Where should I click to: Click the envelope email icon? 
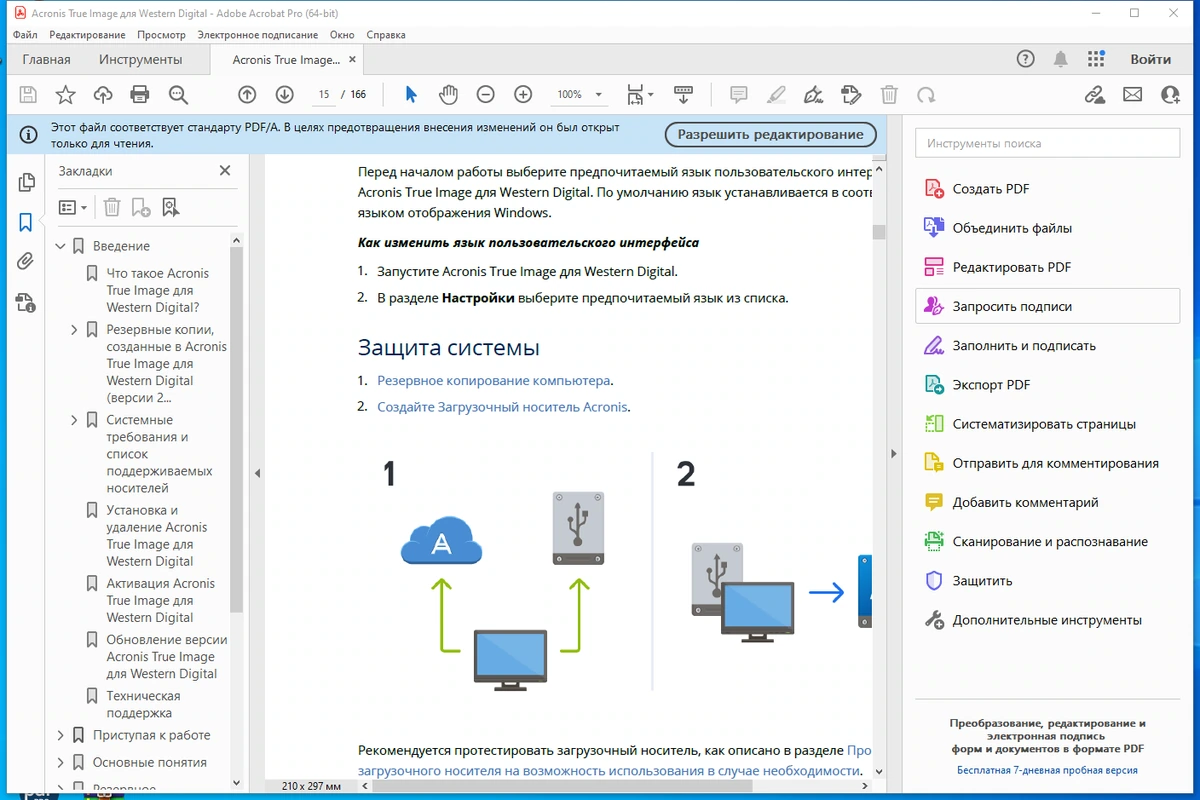(1132, 95)
